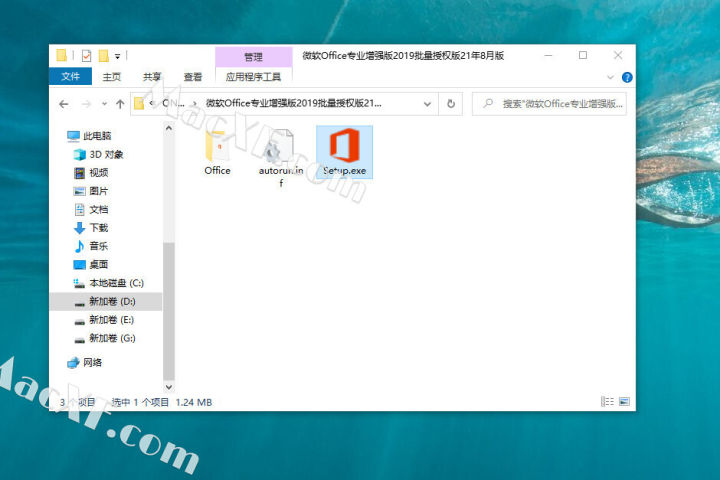Click status text '1.24 MB'
Screen dimensions: 720x480
tap(194, 402)
